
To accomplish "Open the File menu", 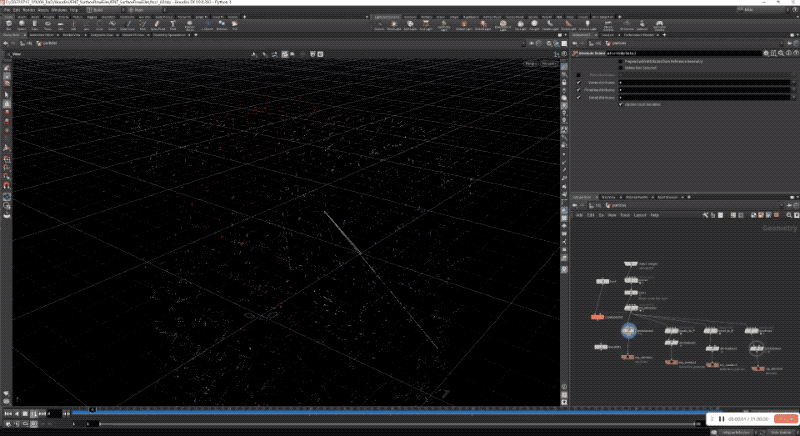I will pyautogui.click(x=7, y=10).
